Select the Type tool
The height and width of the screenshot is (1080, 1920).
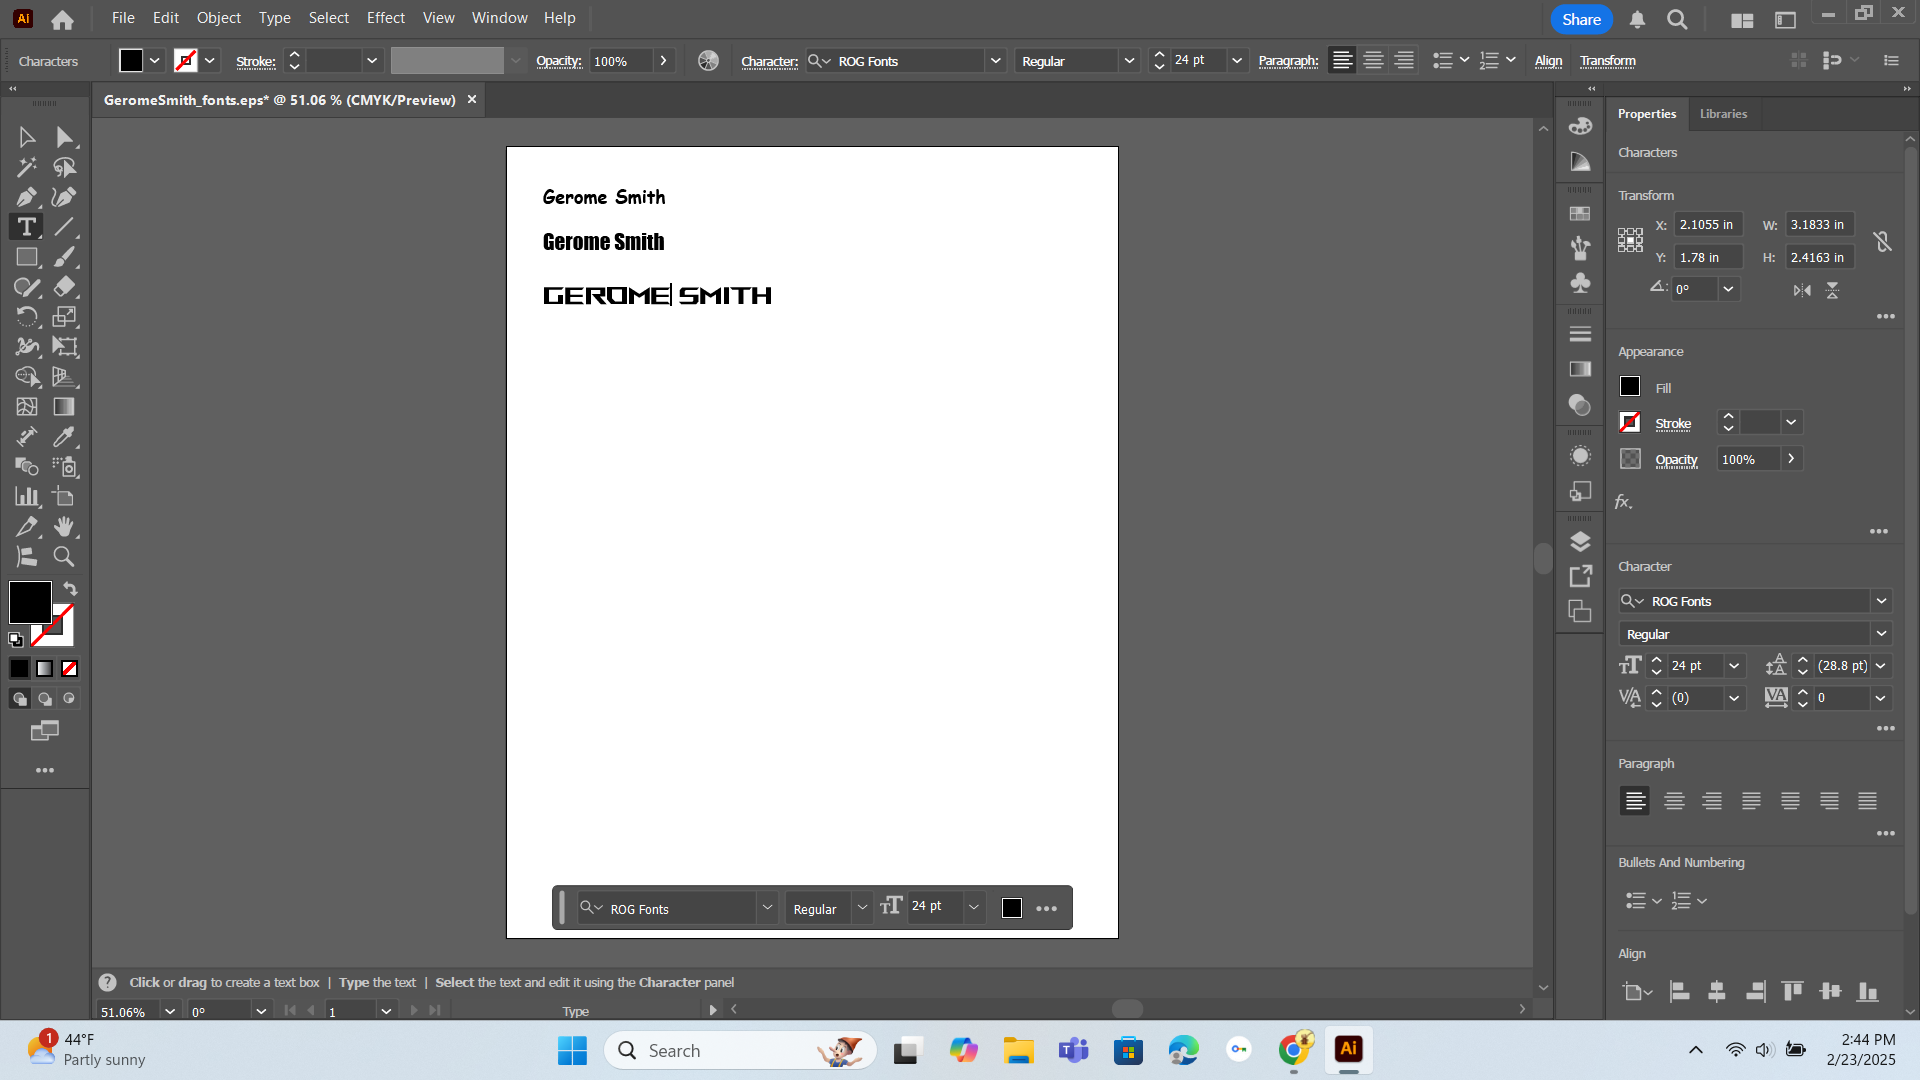click(26, 227)
